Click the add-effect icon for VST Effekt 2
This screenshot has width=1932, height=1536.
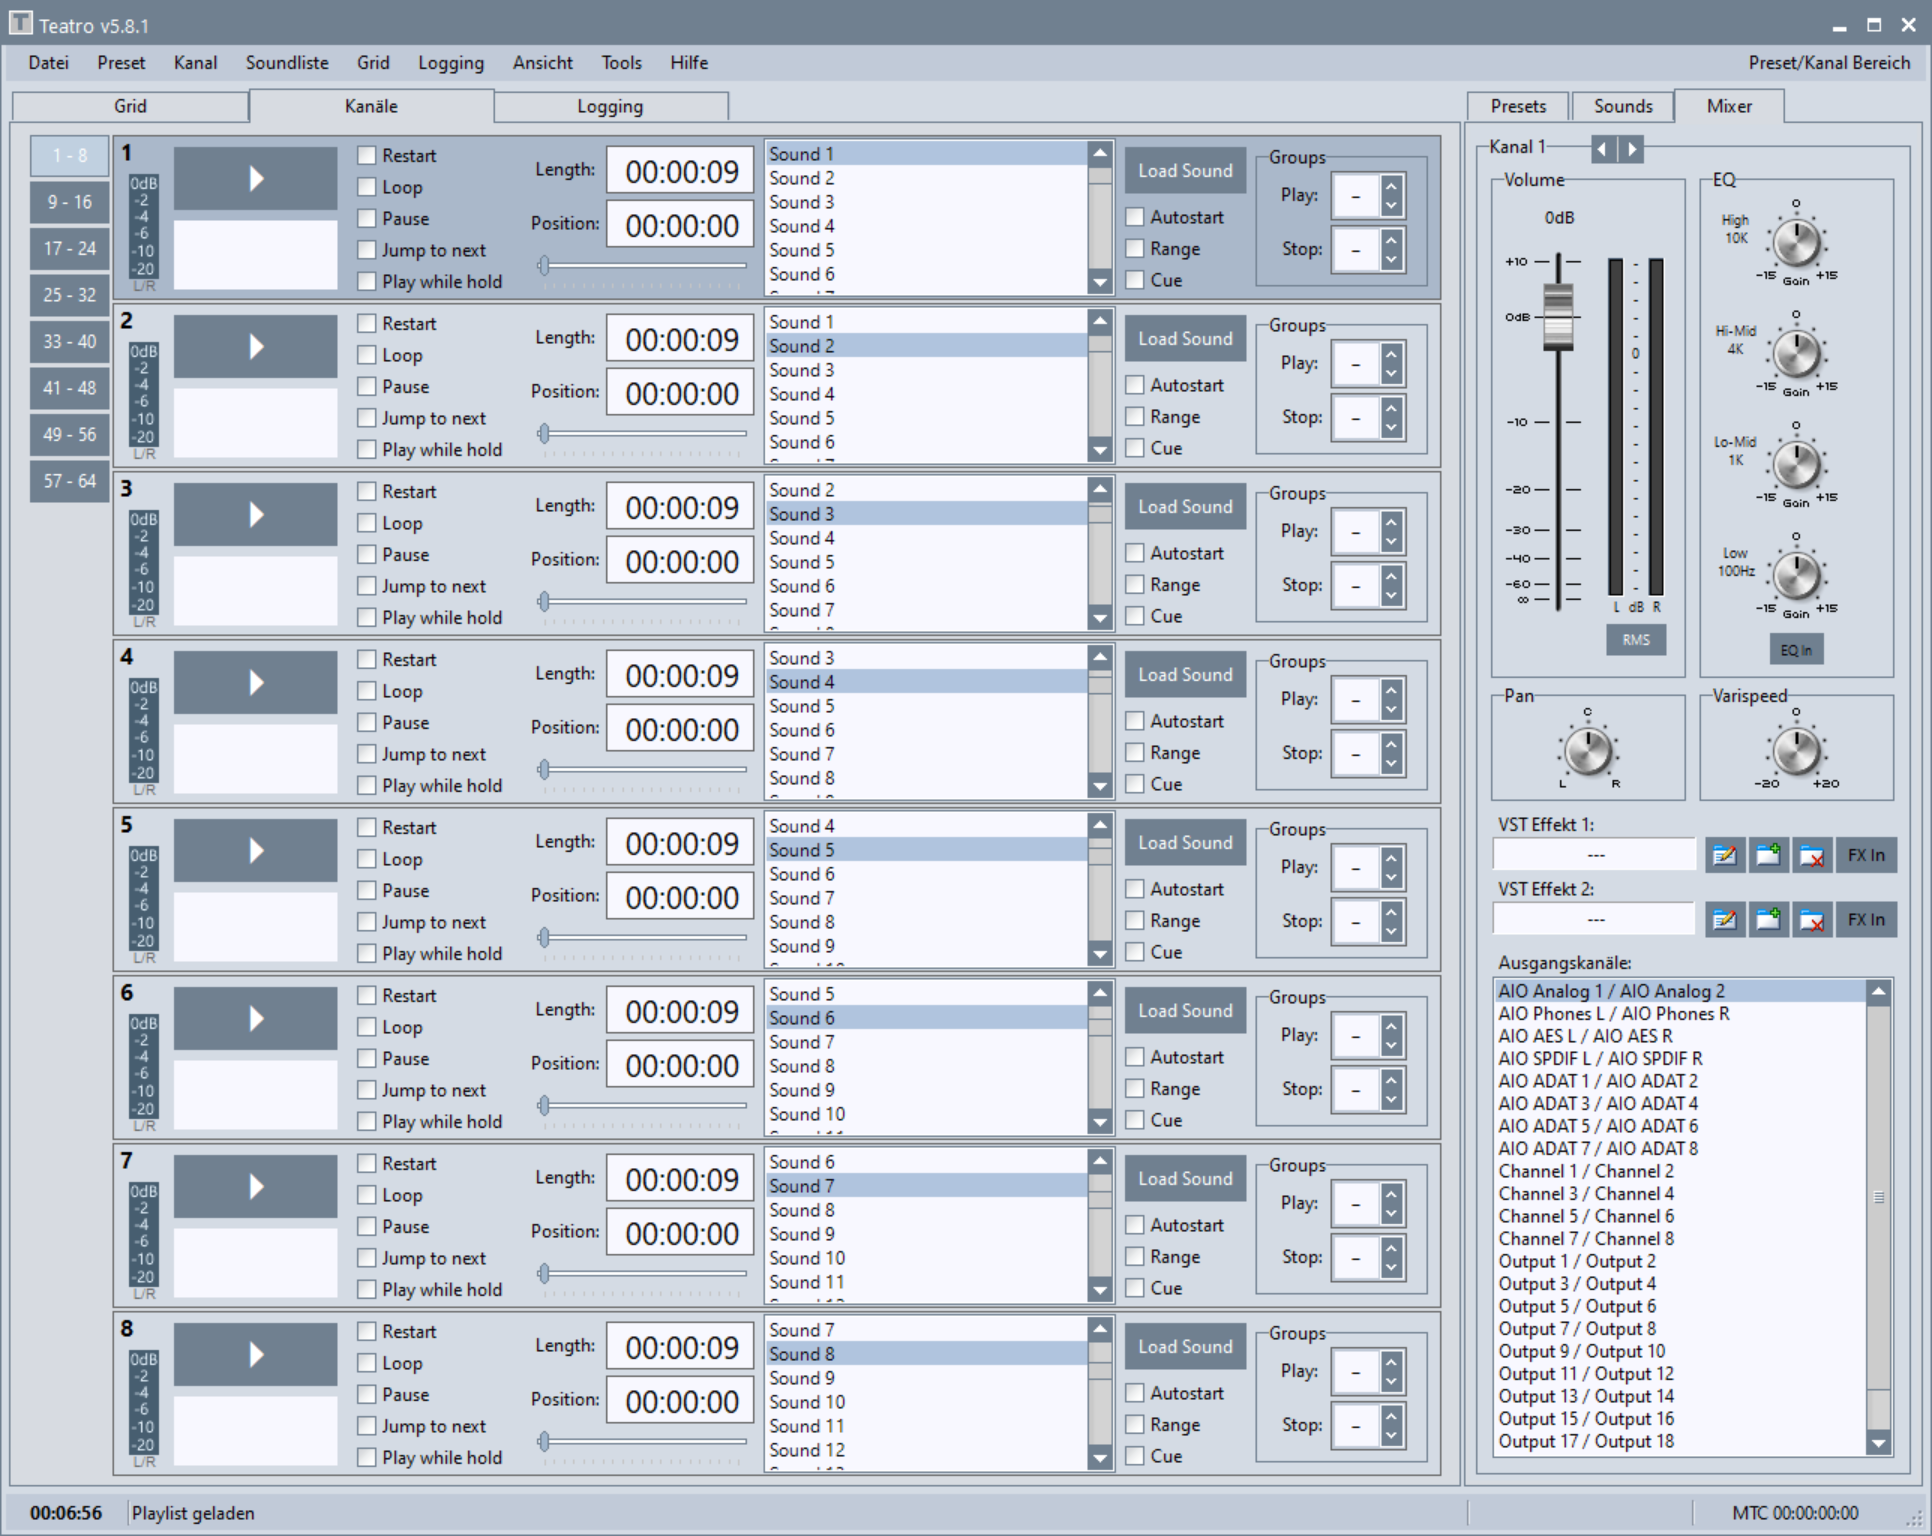pos(1768,920)
